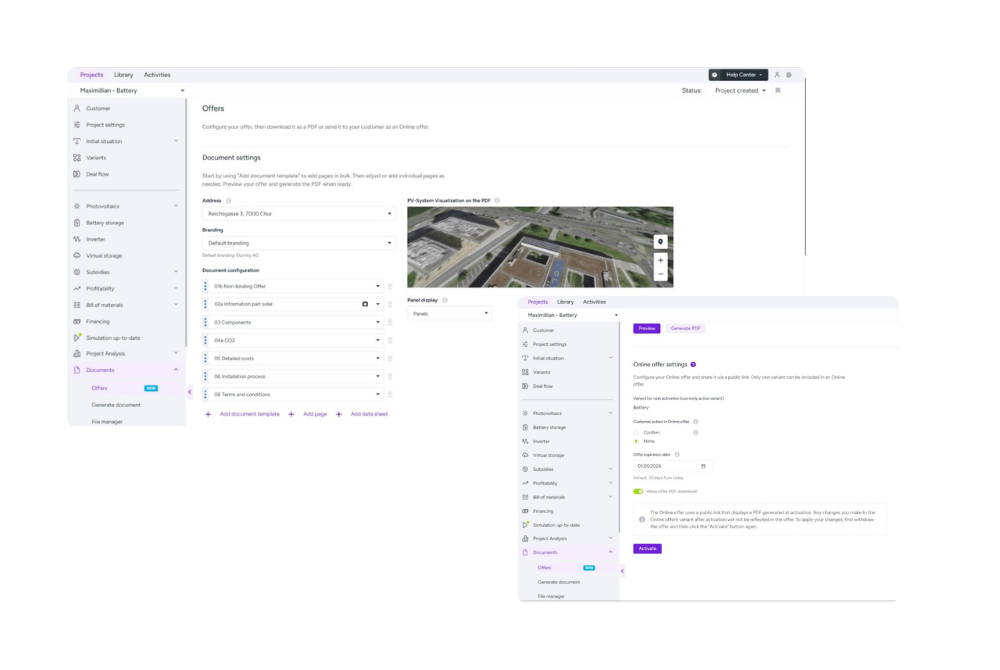This screenshot has height=670, width=1000.
Task: Click the 3D PV-system visualization map
Action: point(540,247)
